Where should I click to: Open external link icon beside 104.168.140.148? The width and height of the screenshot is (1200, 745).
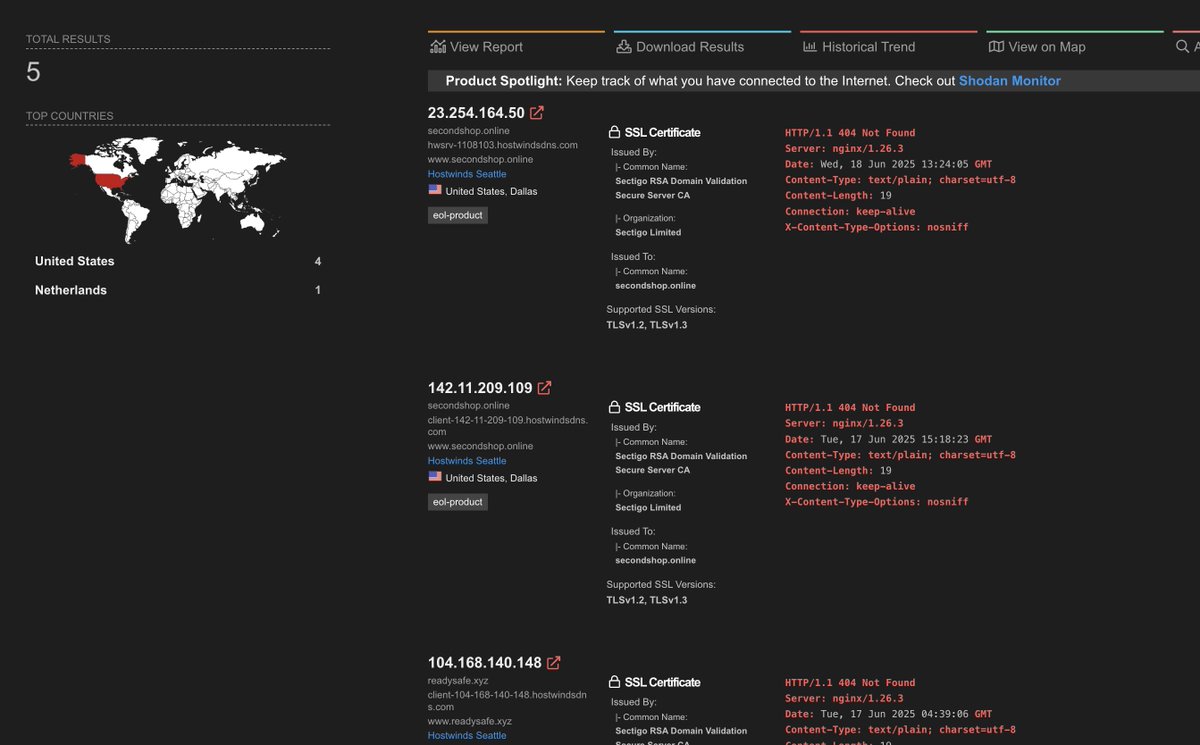(553, 663)
